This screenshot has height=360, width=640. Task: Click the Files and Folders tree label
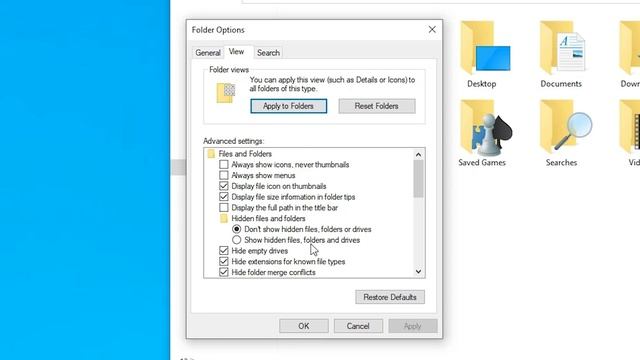click(x=245, y=154)
